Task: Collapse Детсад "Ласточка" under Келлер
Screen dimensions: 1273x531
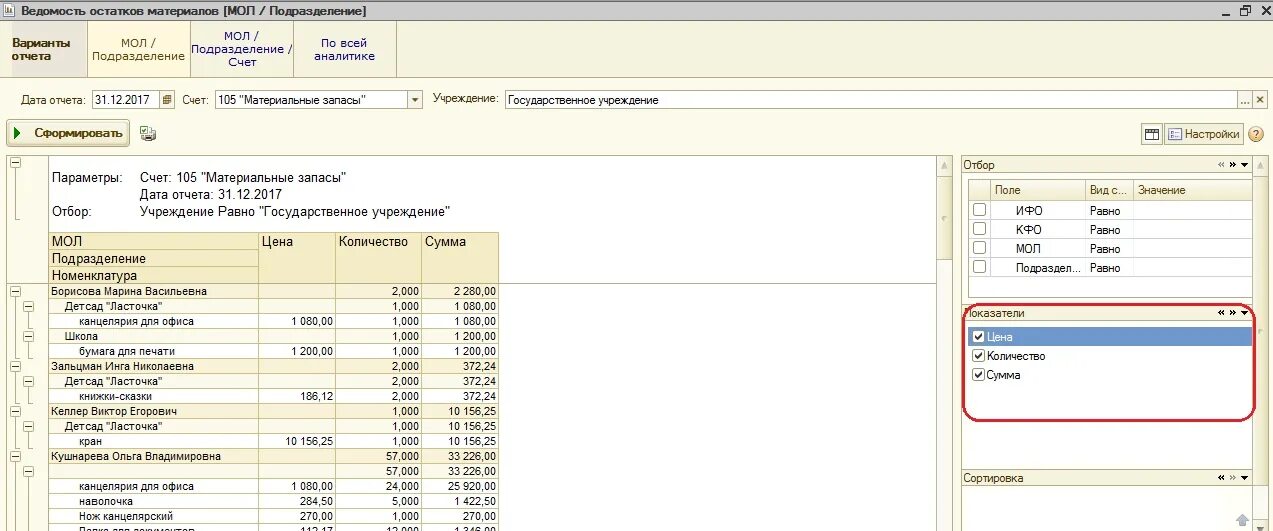Action: [28, 426]
